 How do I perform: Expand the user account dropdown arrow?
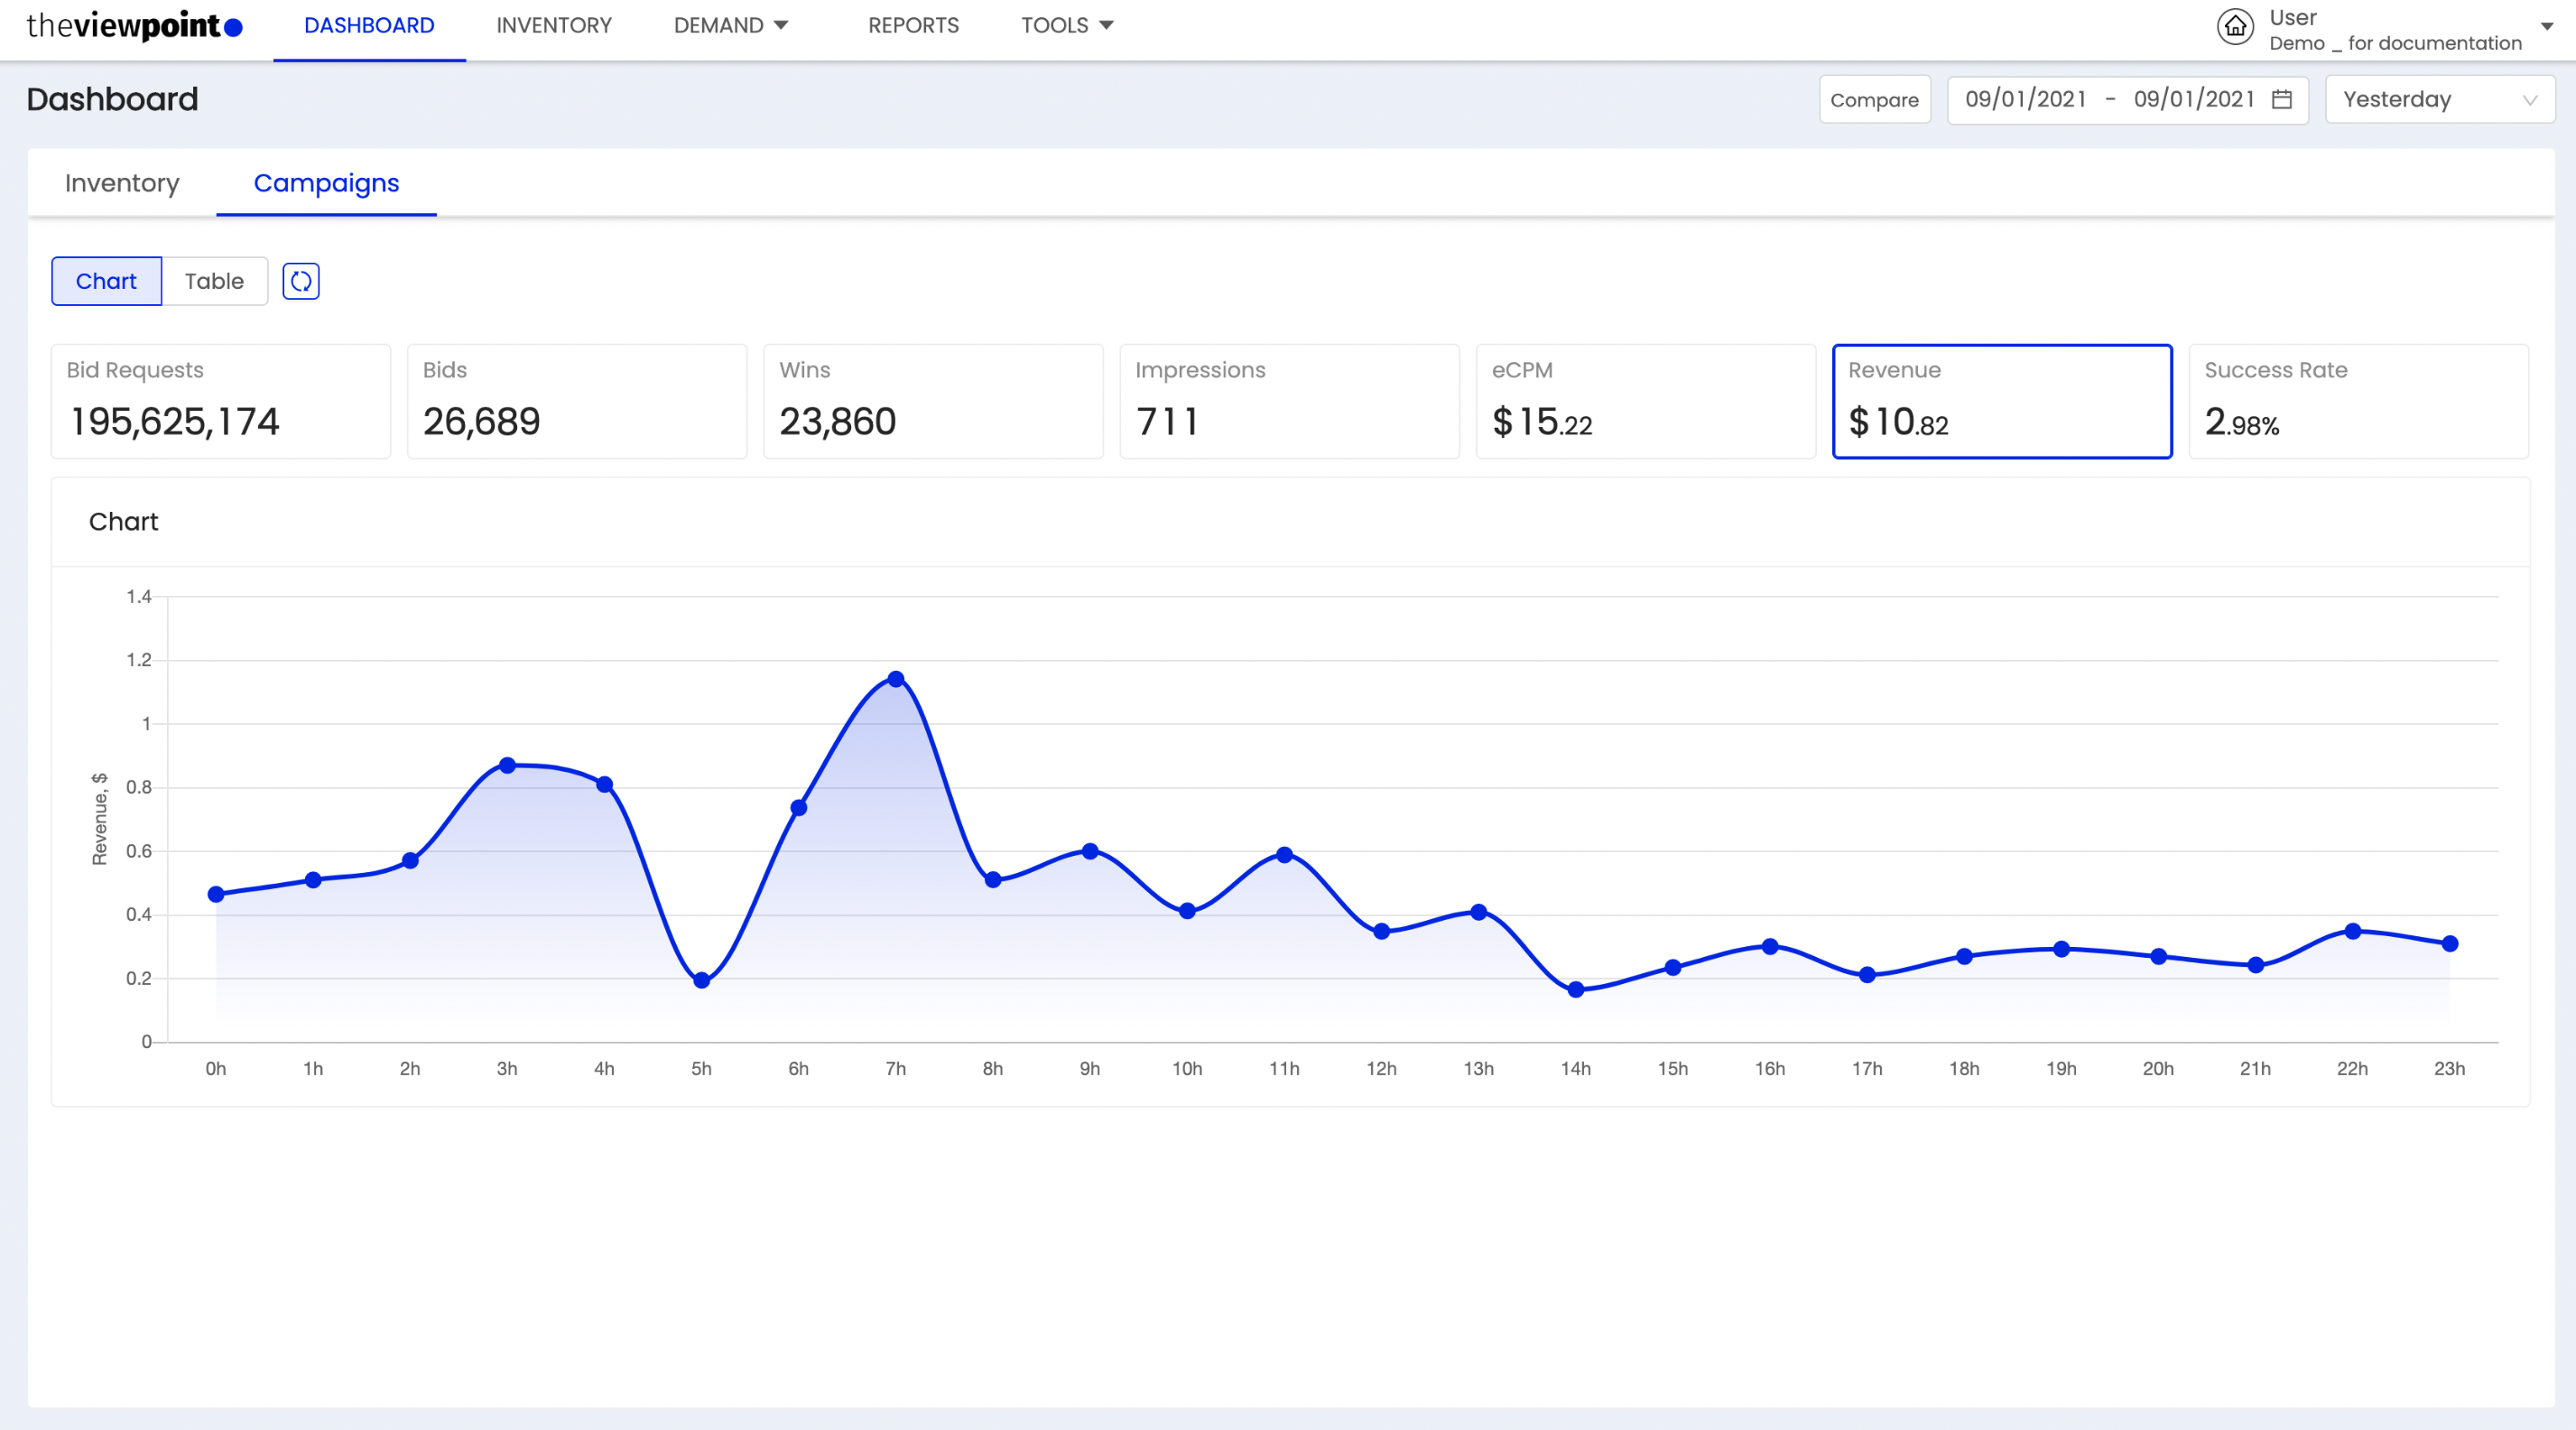click(2547, 27)
